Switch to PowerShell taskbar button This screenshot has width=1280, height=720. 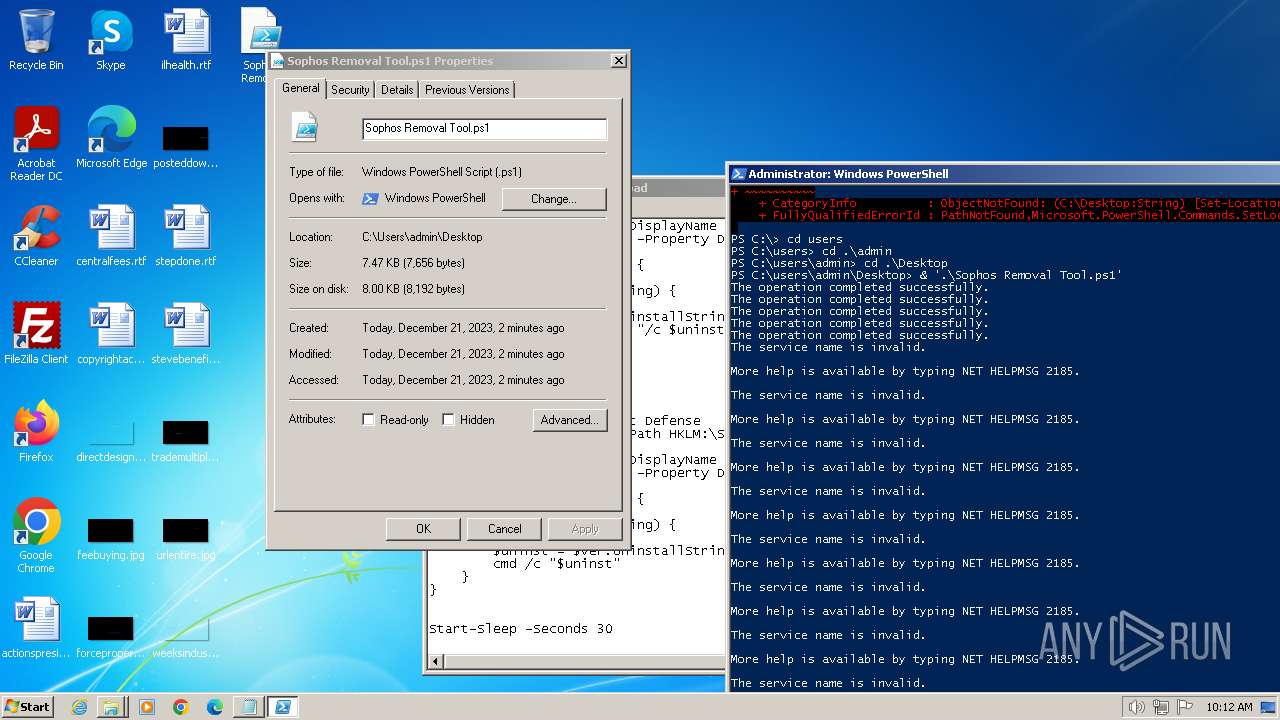pos(282,707)
